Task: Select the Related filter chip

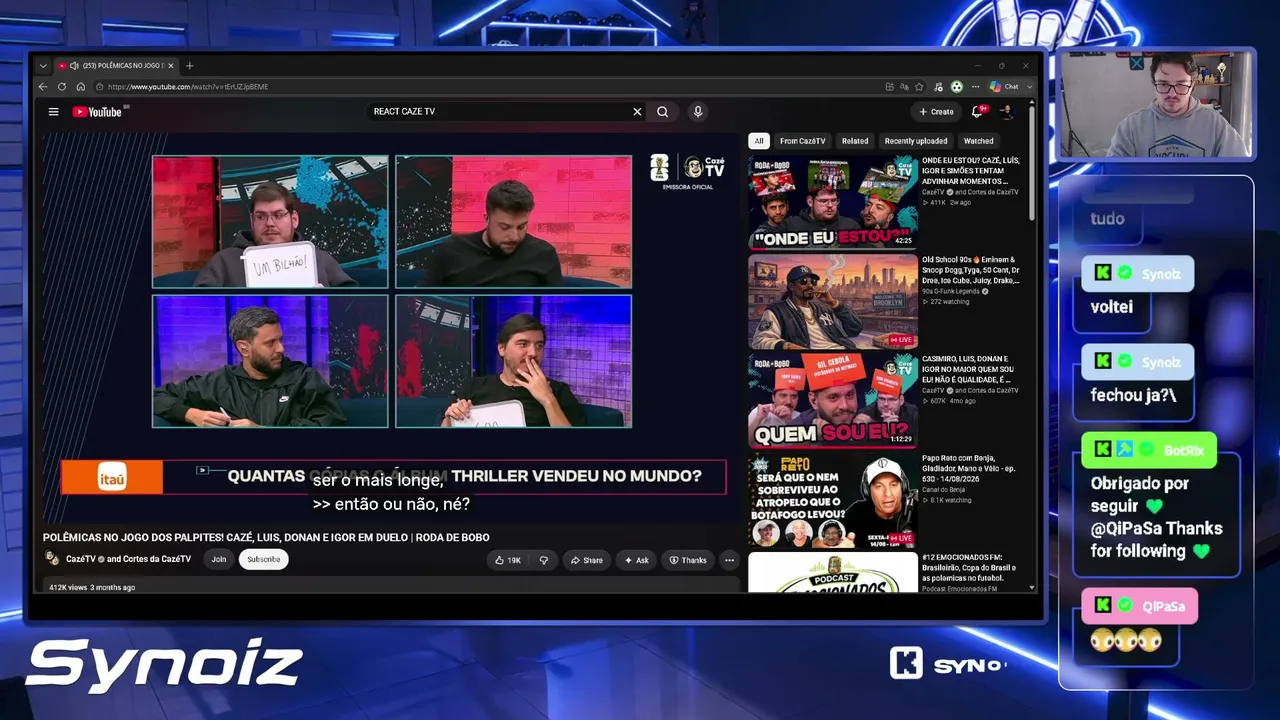Action: point(855,141)
